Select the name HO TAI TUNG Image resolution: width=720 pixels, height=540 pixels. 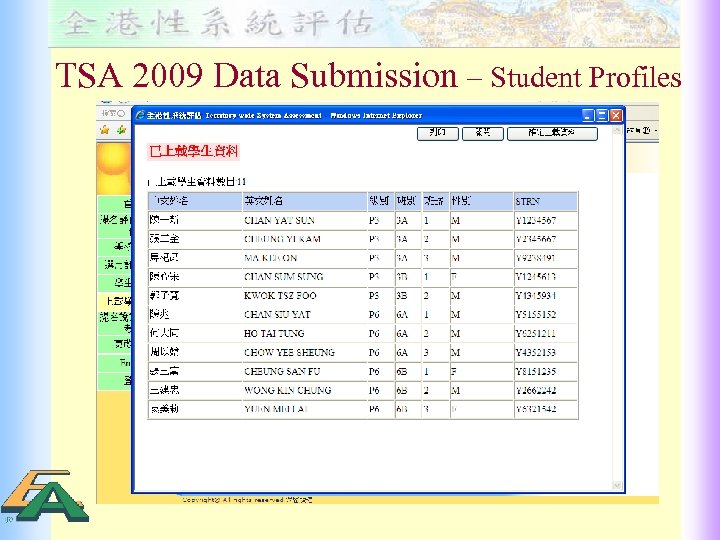[x=274, y=333]
